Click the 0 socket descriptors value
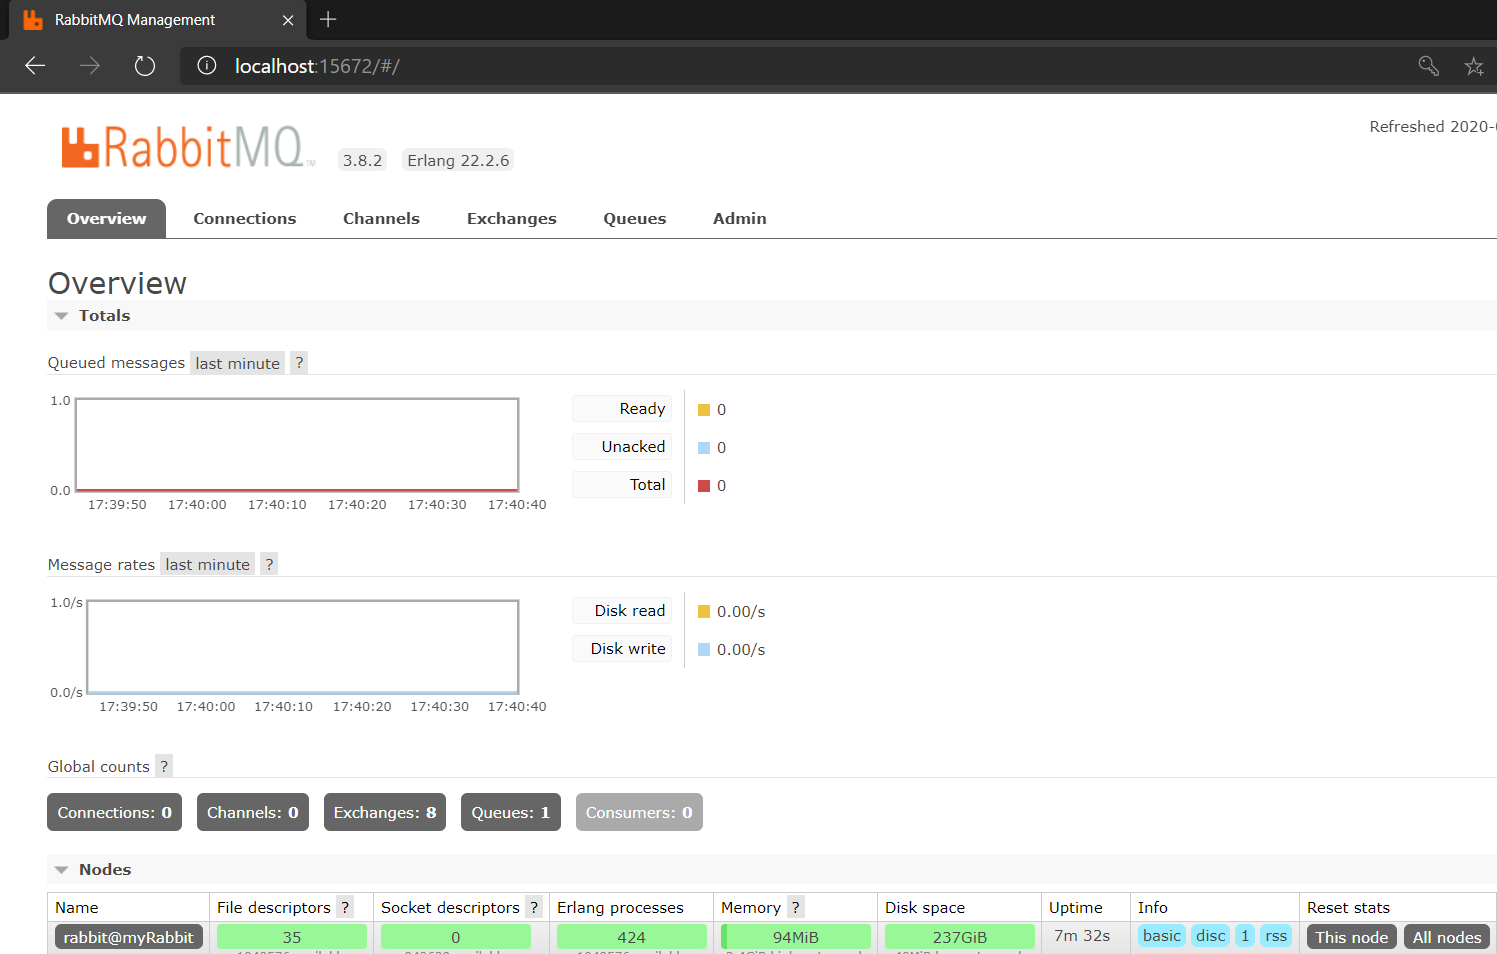Image resolution: width=1497 pixels, height=954 pixels. click(456, 937)
